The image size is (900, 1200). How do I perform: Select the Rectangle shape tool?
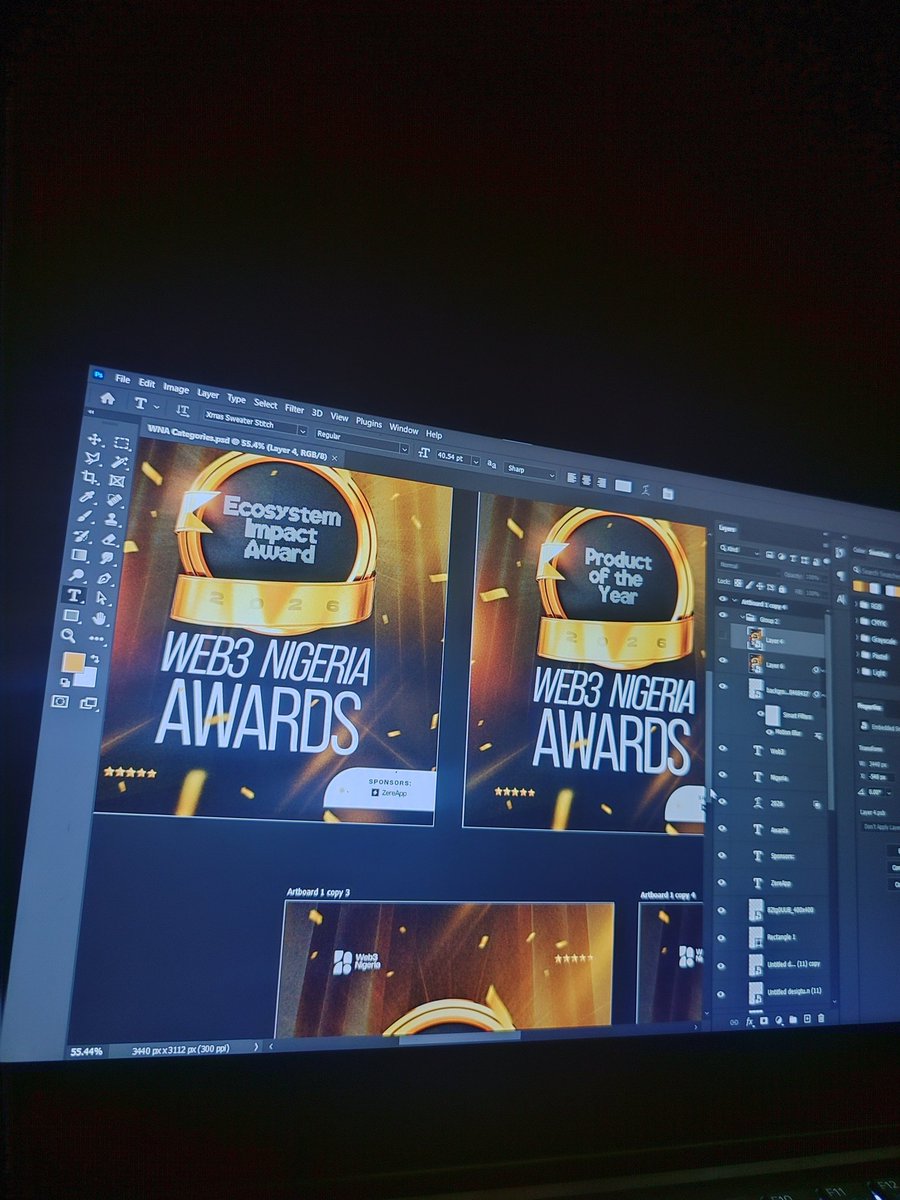tap(71, 615)
